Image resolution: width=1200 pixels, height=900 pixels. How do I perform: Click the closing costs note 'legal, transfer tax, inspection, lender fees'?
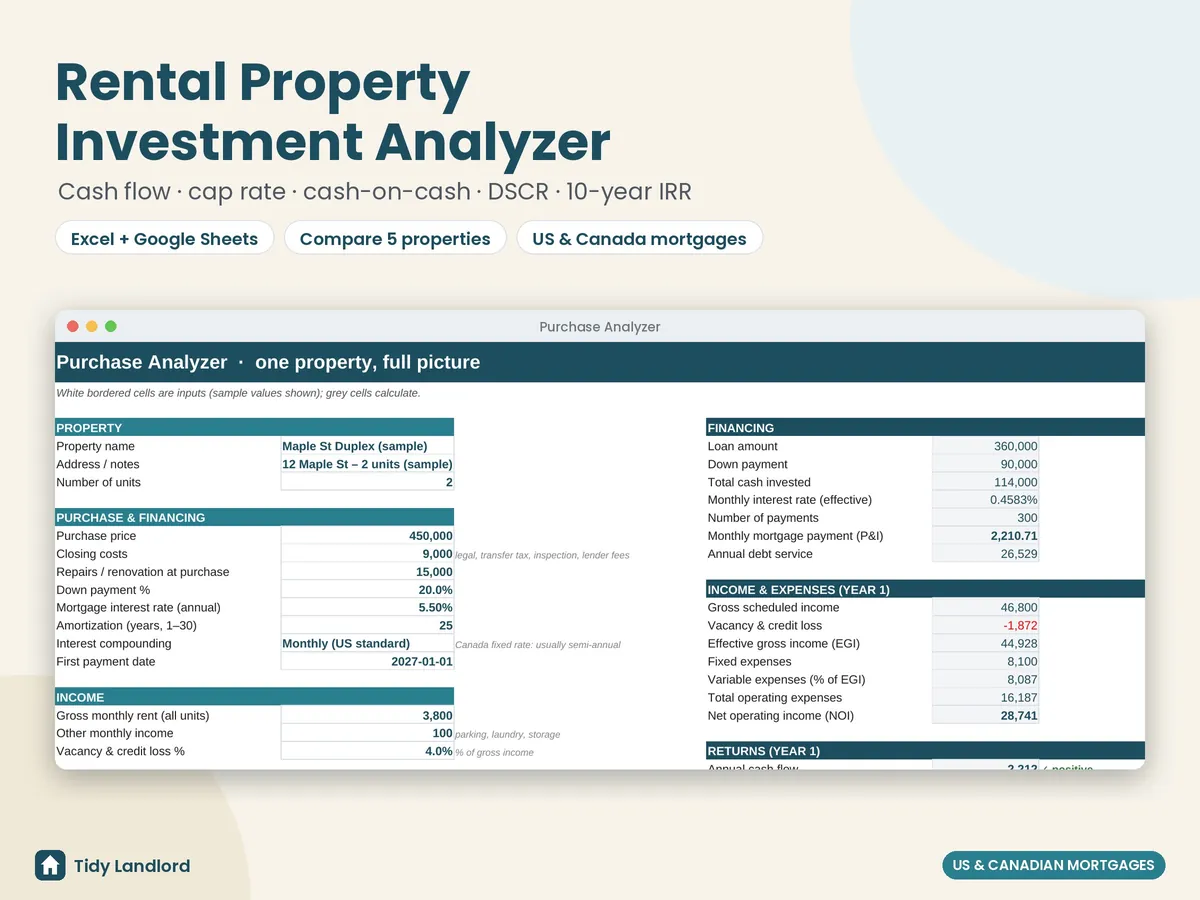542,555
